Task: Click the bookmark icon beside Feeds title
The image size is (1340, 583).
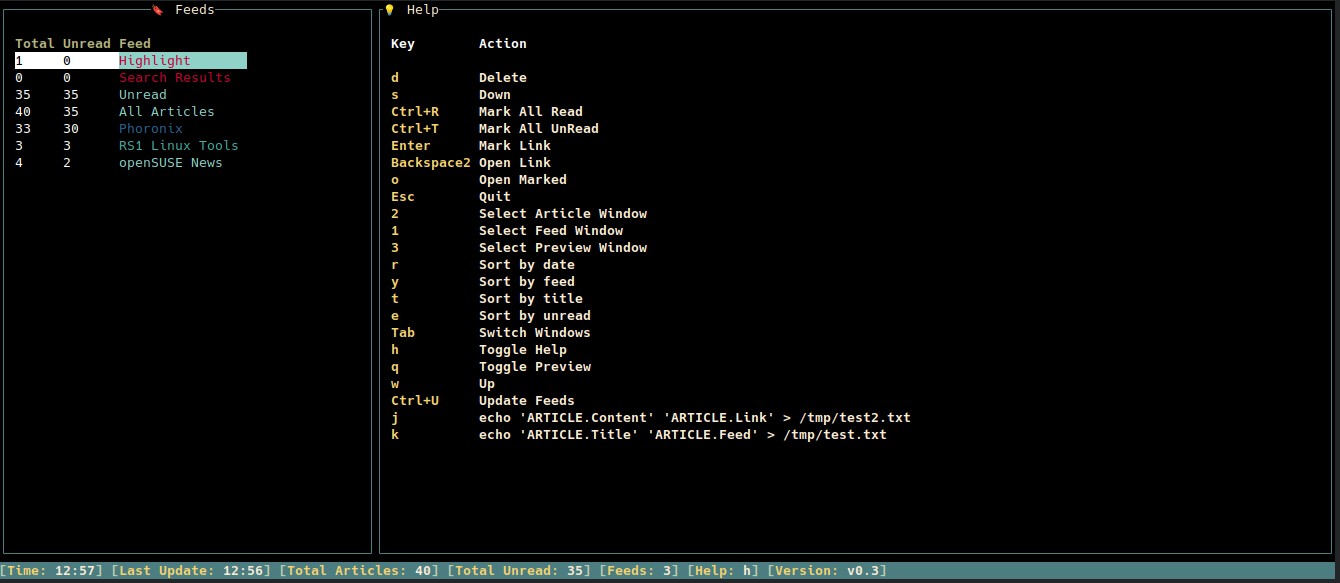Action: coord(157,10)
